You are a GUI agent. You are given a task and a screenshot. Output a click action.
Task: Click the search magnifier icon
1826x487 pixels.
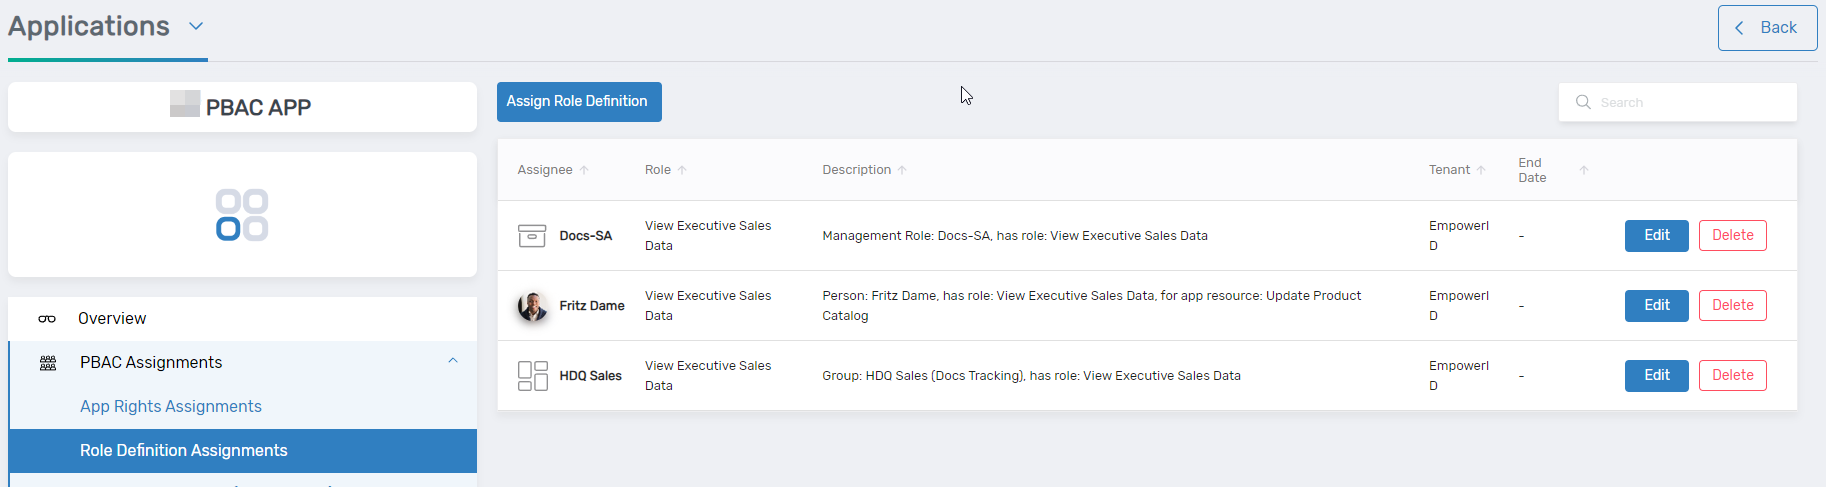1583,102
